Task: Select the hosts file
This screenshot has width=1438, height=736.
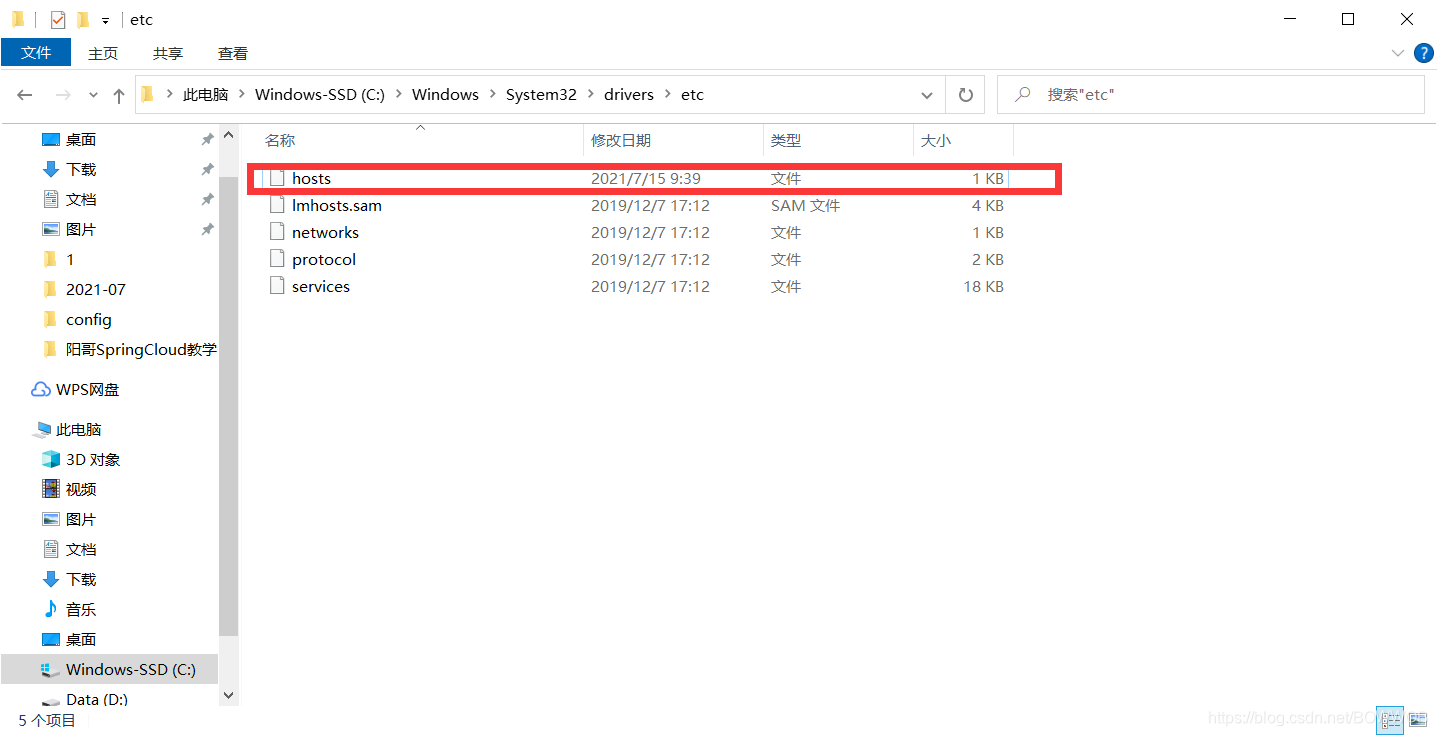Action: tap(635, 178)
